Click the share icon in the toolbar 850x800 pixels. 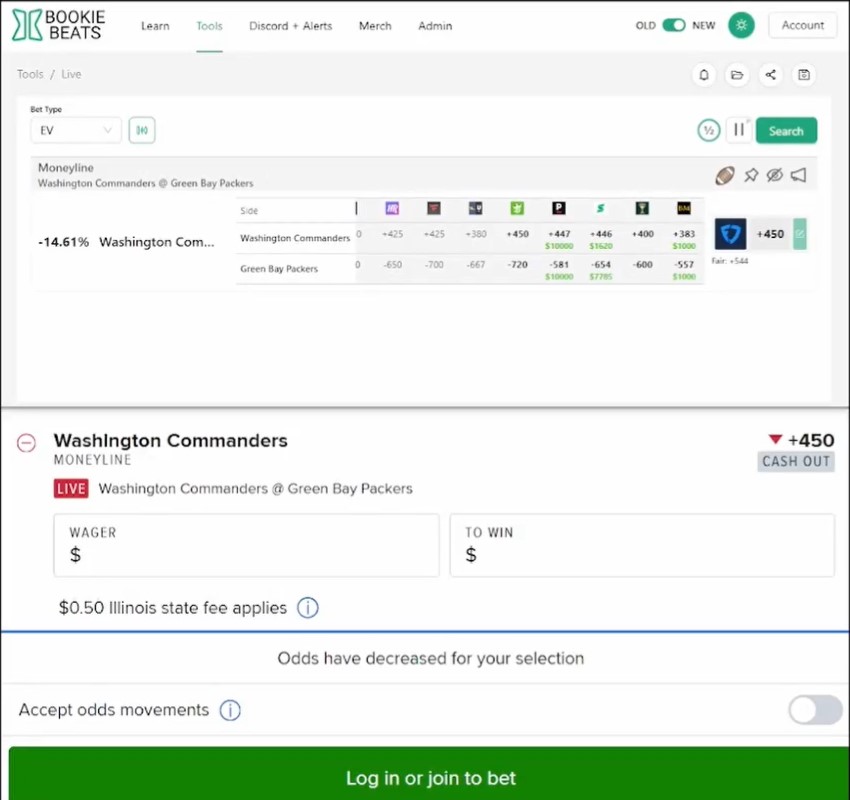(772, 75)
